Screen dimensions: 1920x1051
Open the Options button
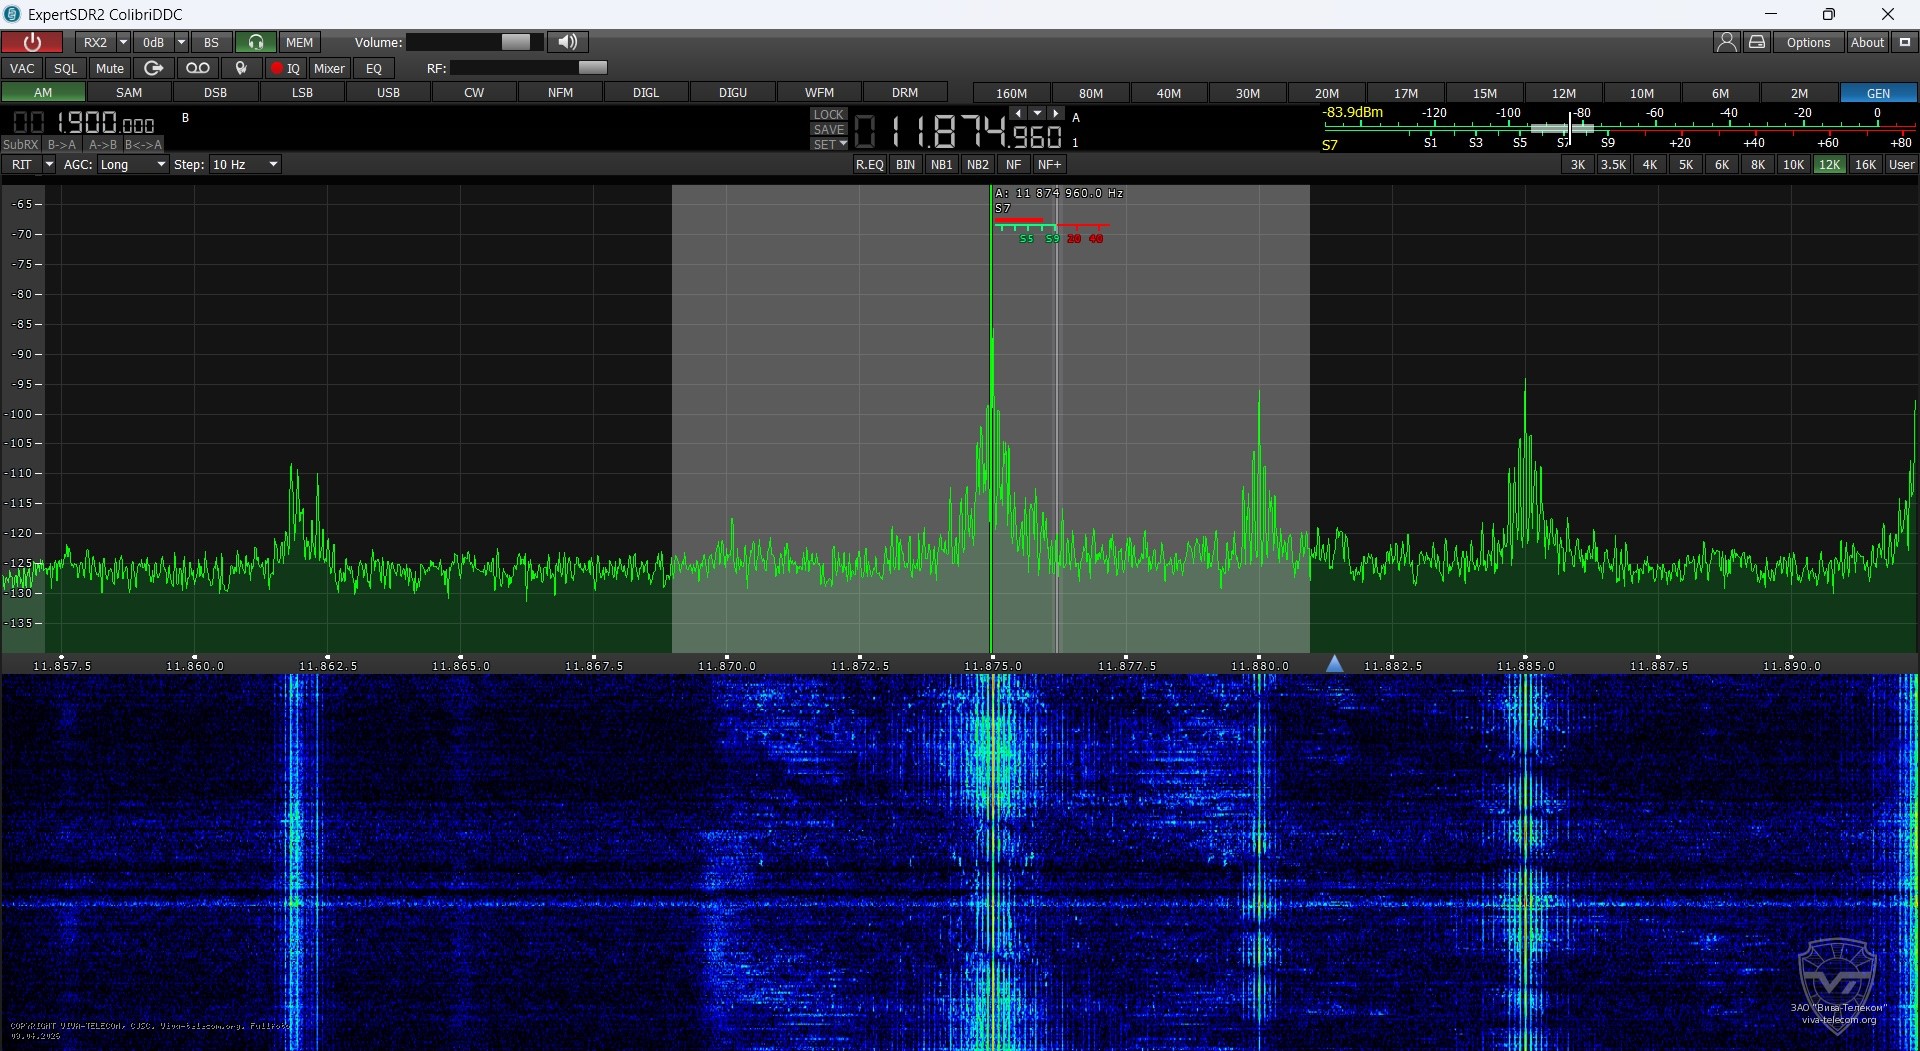(1808, 42)
